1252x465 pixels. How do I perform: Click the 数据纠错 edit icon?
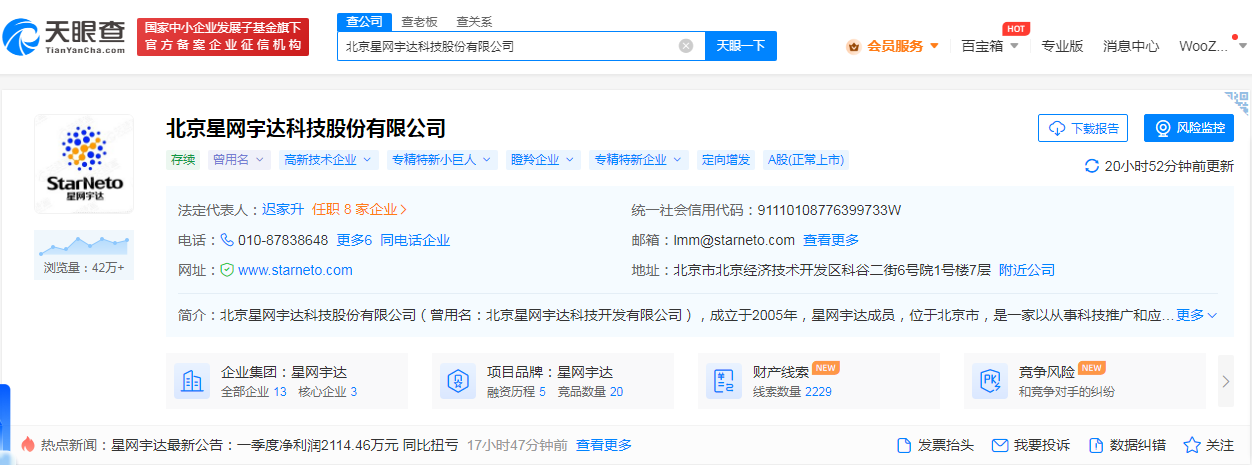[1096, 445]
